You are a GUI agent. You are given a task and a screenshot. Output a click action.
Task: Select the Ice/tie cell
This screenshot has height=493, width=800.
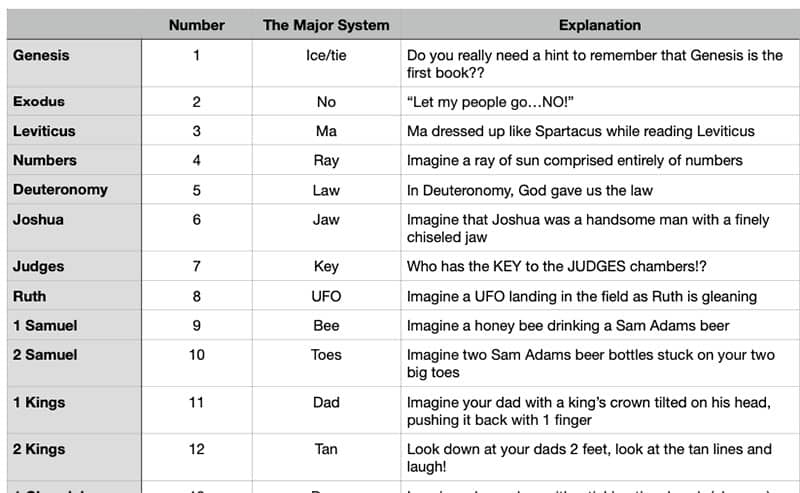(x=326, y=56)
